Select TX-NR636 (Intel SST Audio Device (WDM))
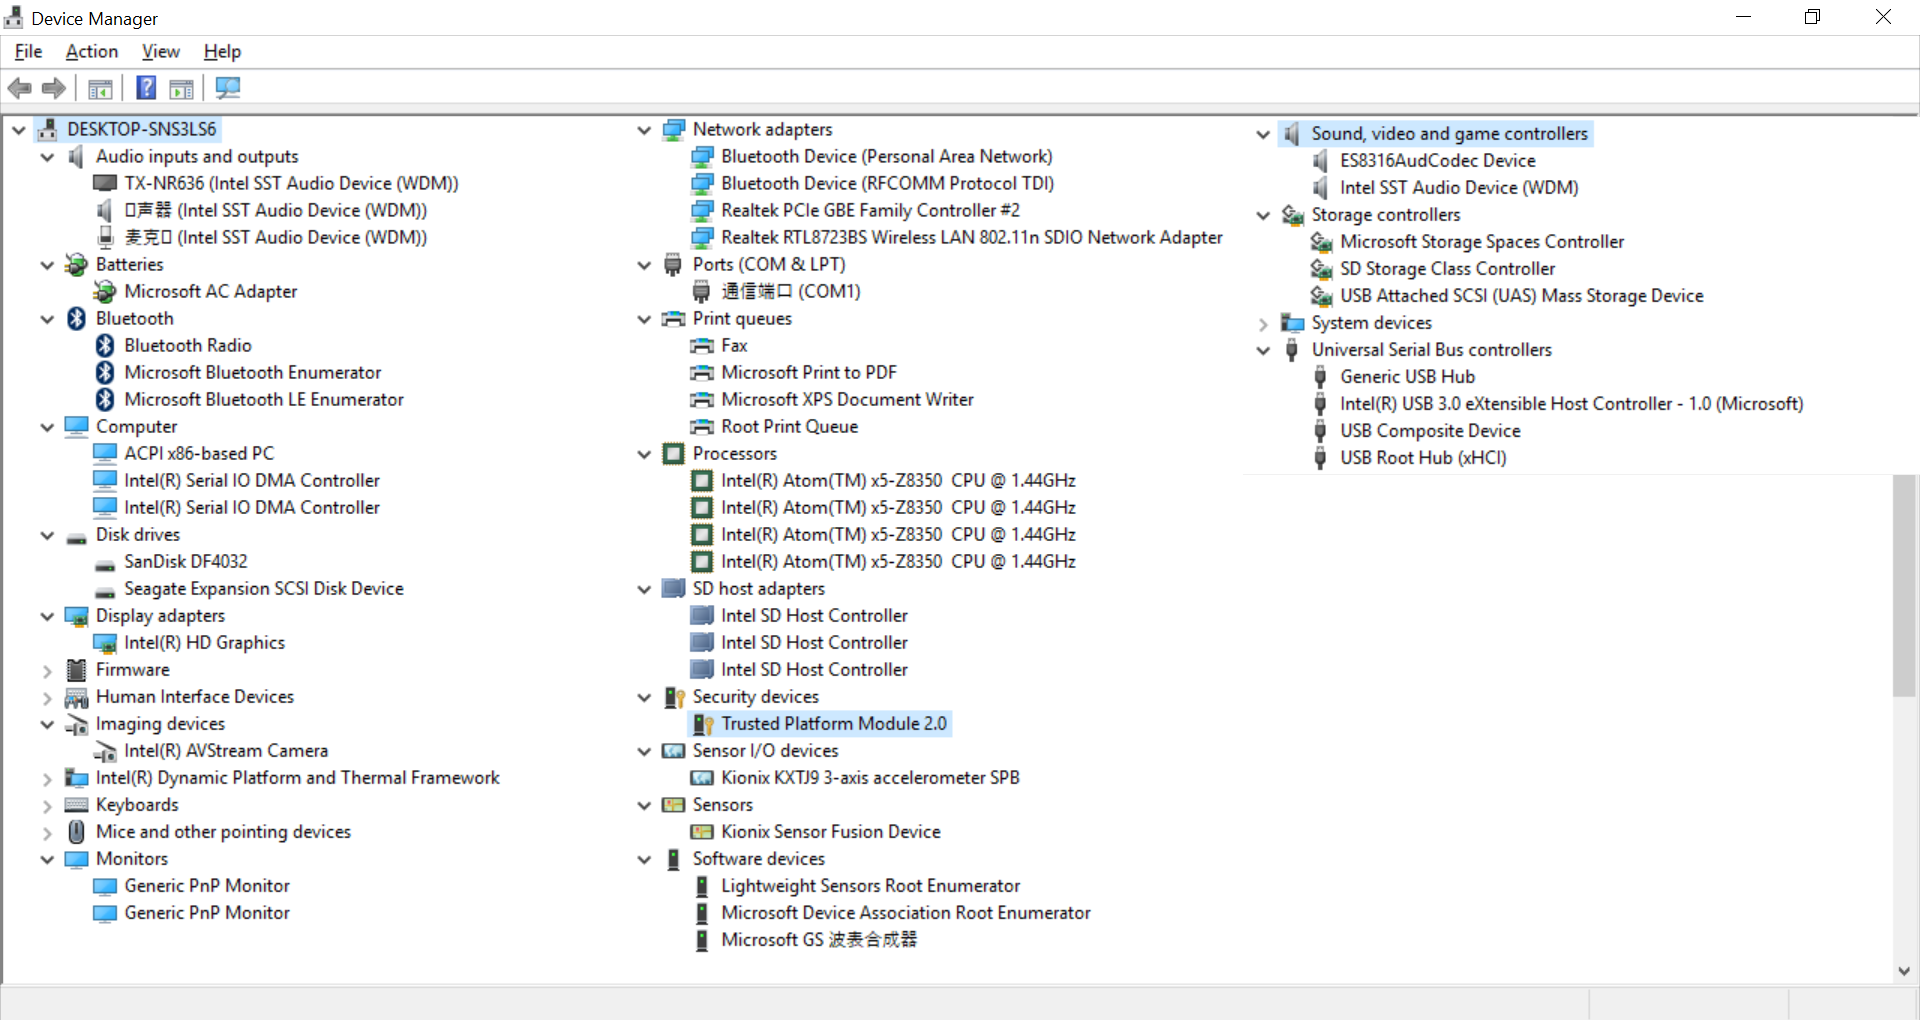 [291, 183]
